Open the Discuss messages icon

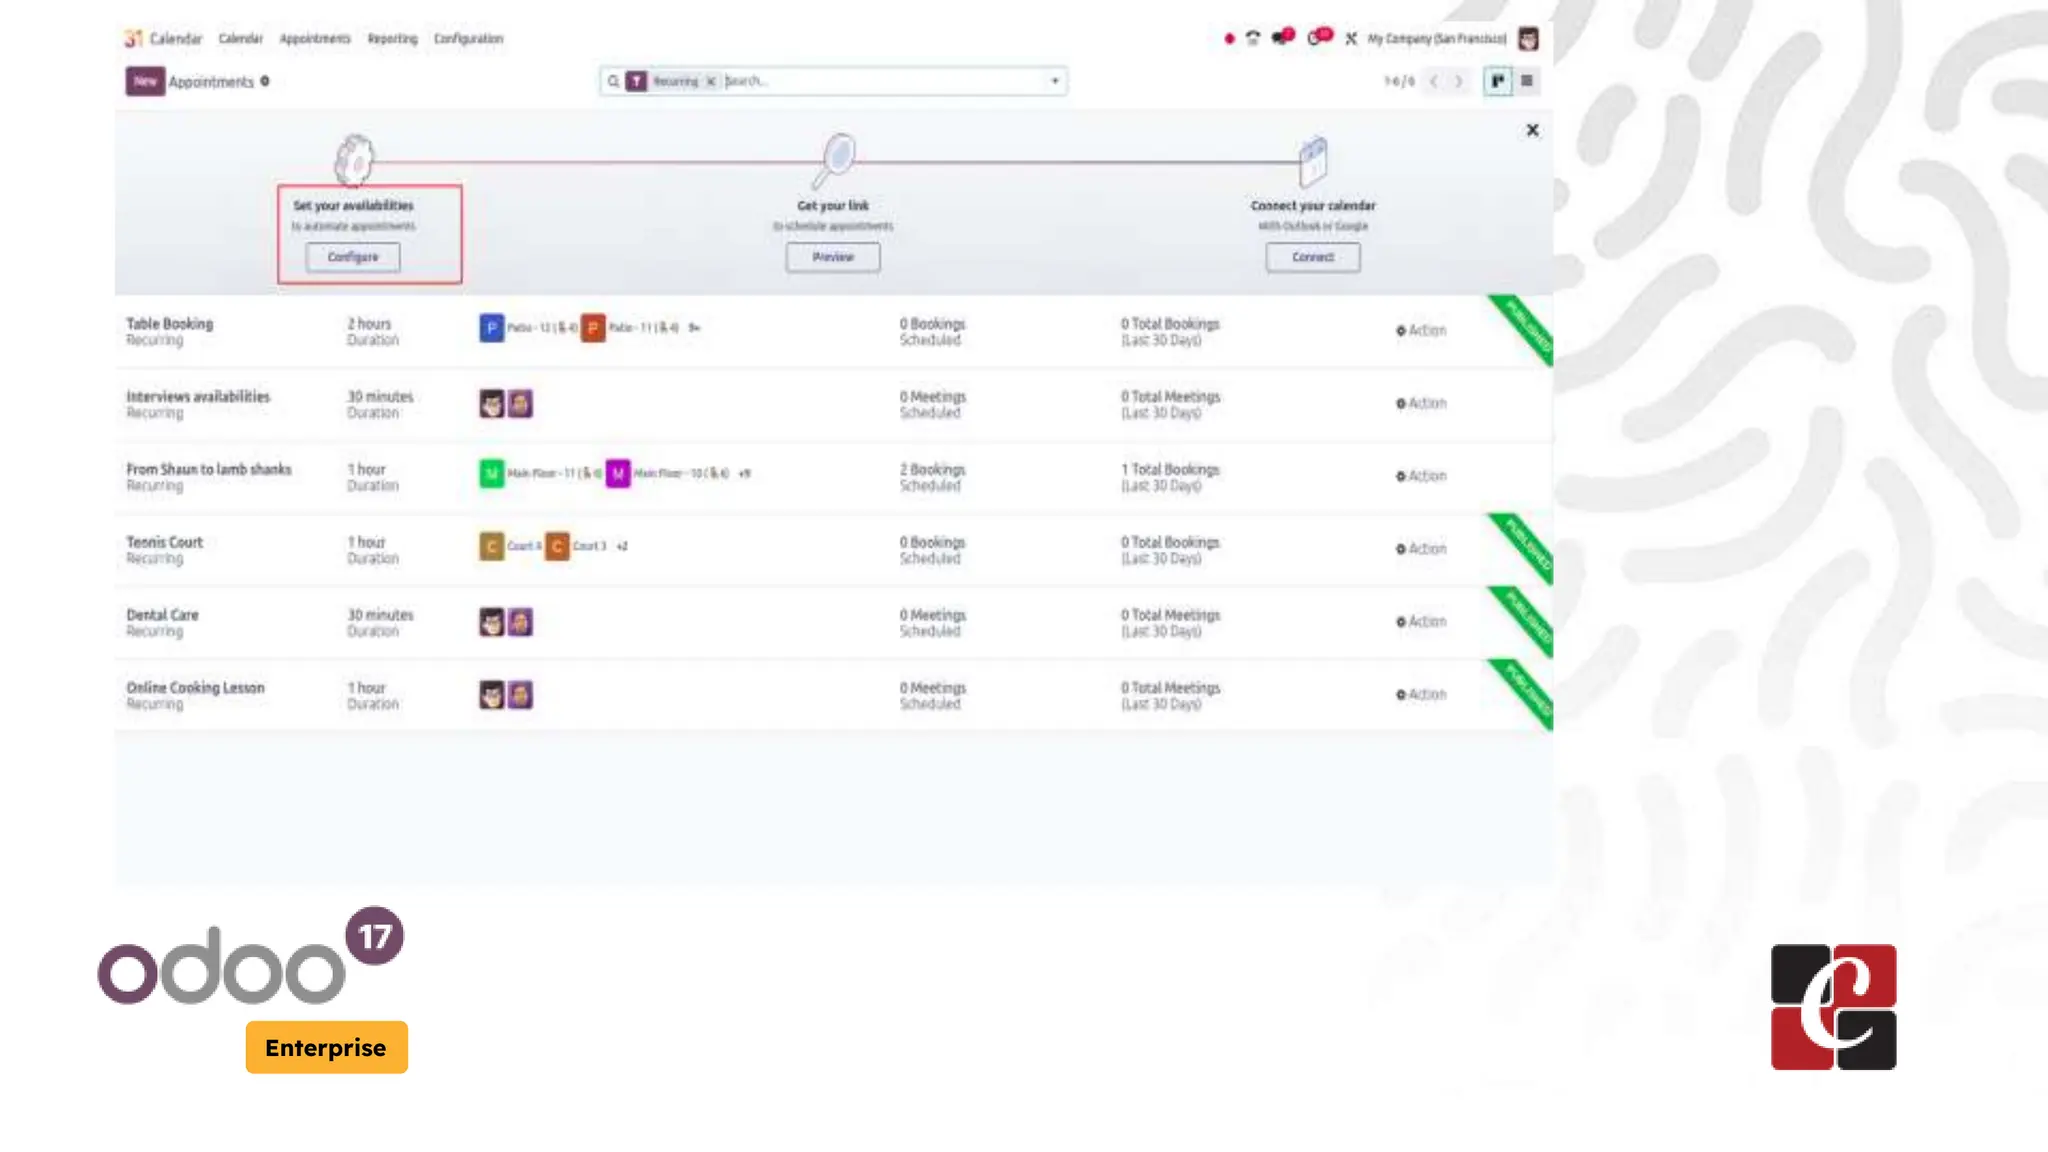(x=1283, y=38)
